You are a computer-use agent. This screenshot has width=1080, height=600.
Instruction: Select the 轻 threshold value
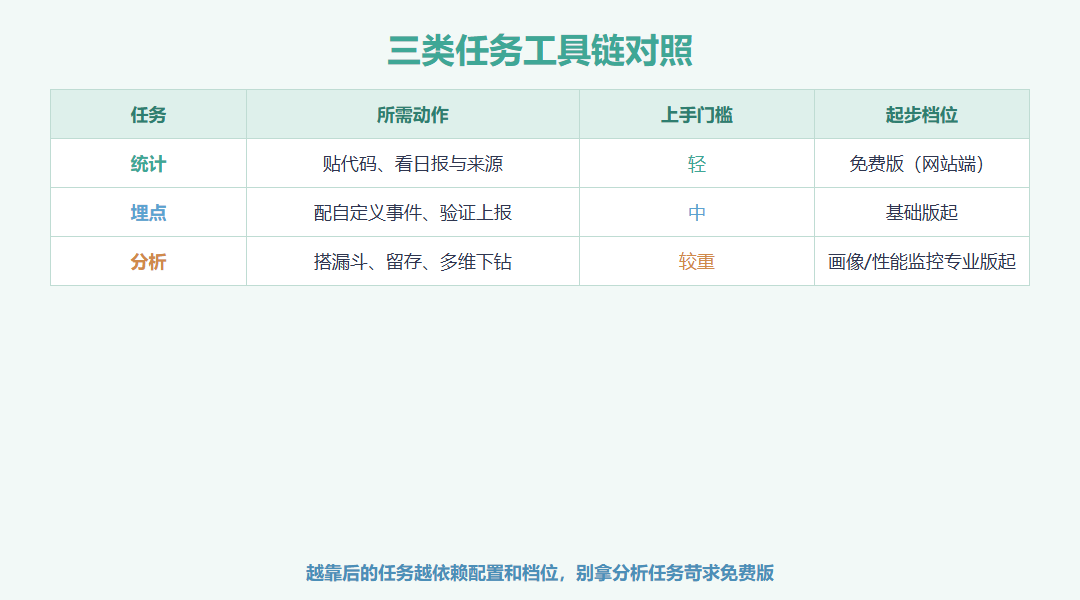coord(696,164)
